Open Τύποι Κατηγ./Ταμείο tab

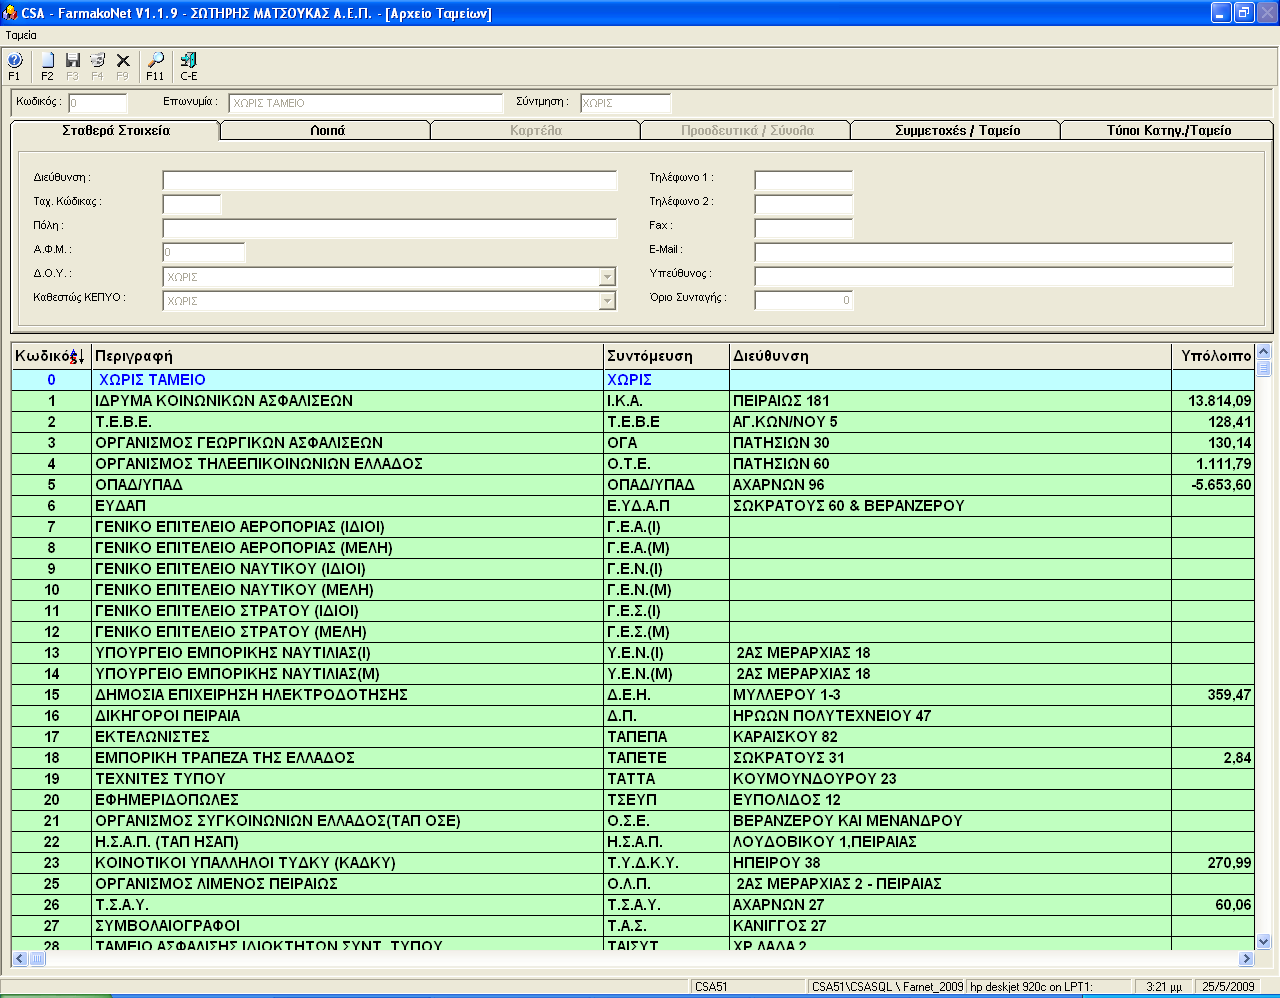tap(1167, 131)
